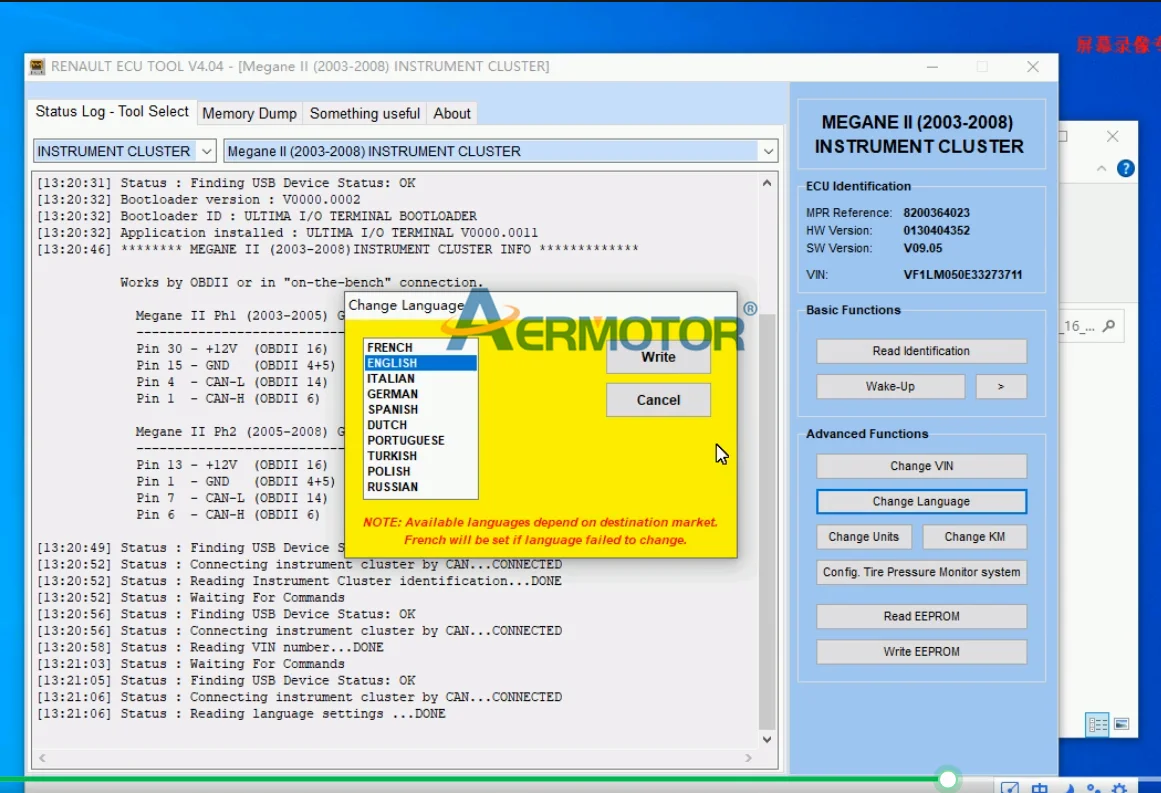The width and height of the screenshot is (1161, 793).
Task: Switch to large thumbnails view in the File Explorer window
Action: (x=1121, y=724)
